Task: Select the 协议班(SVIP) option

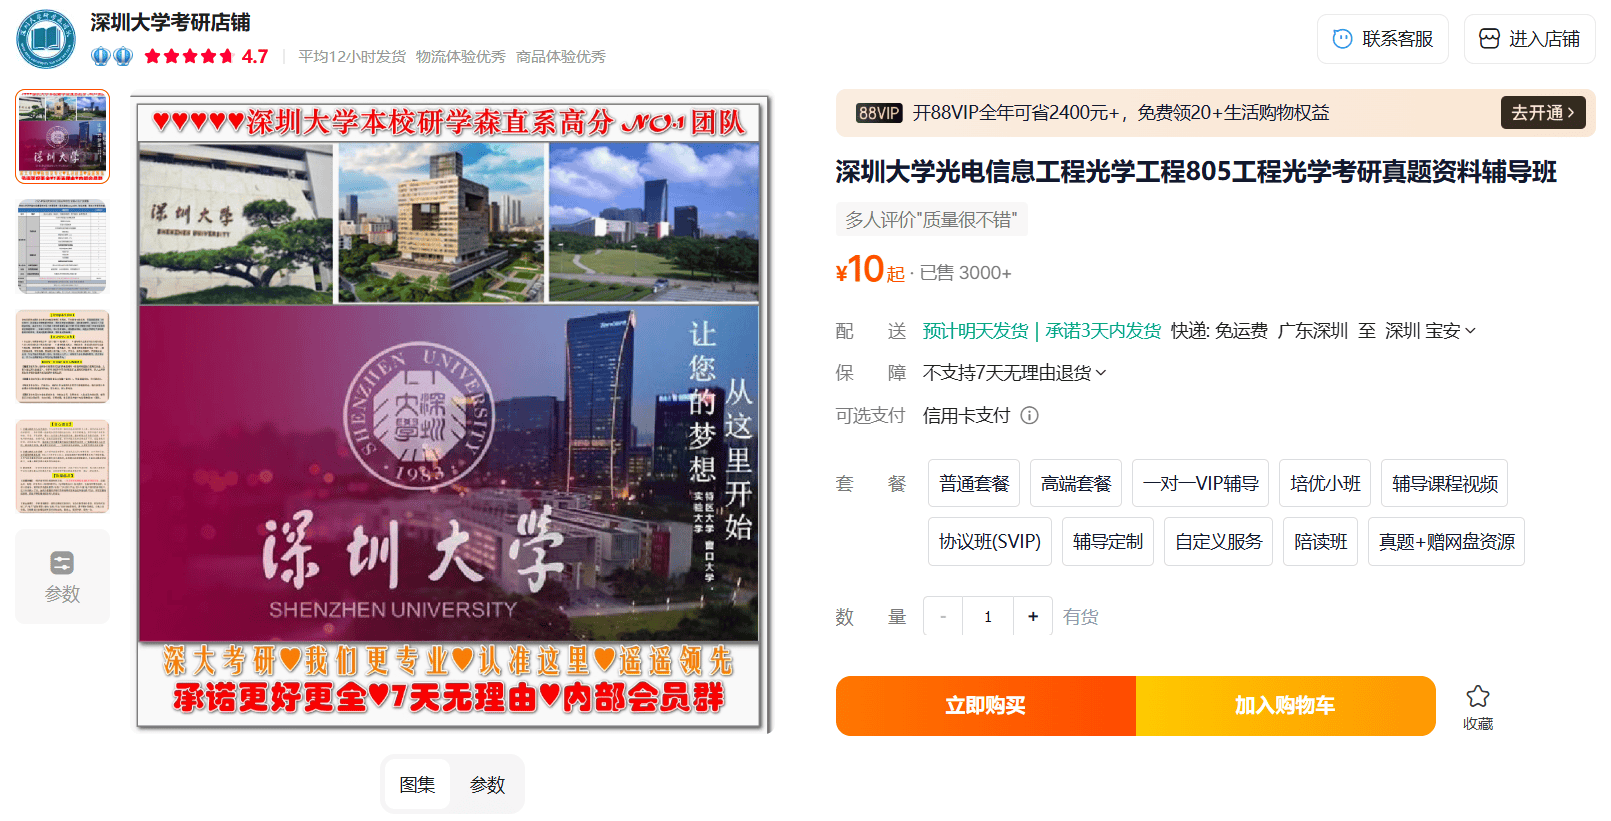Action: [990, 542]
